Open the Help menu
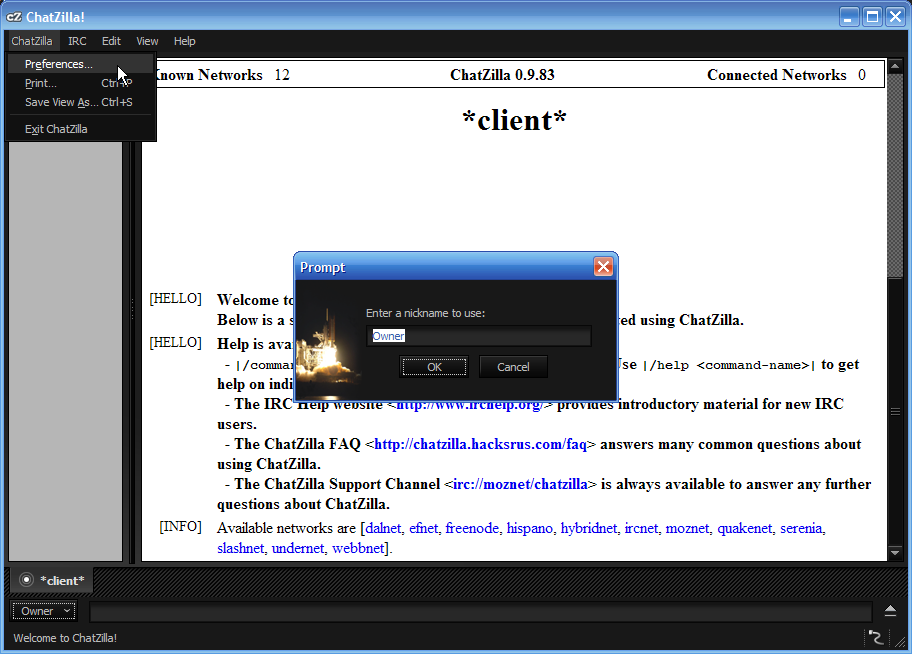The width and height of the screenshot is (912, 654). point(184,41)
